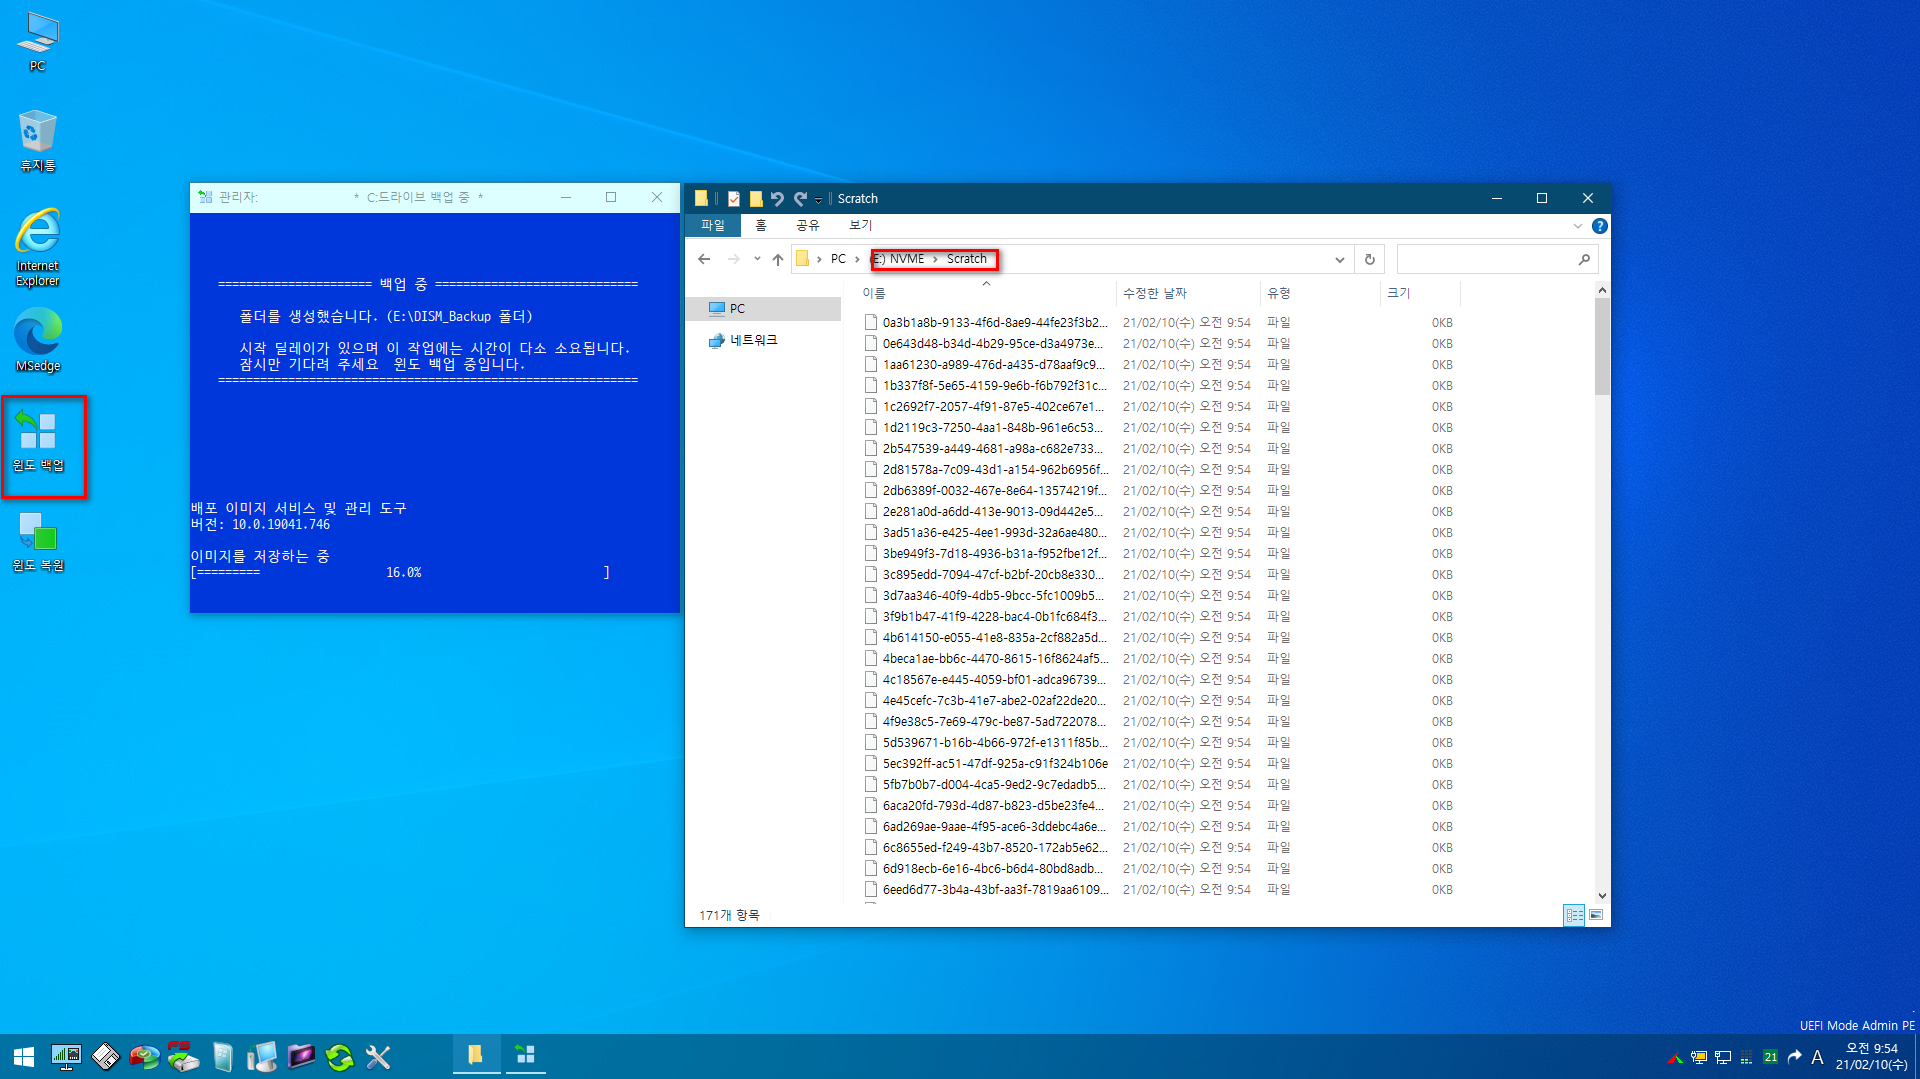Open Explorer help question mark

click(x=1600, y=226)
